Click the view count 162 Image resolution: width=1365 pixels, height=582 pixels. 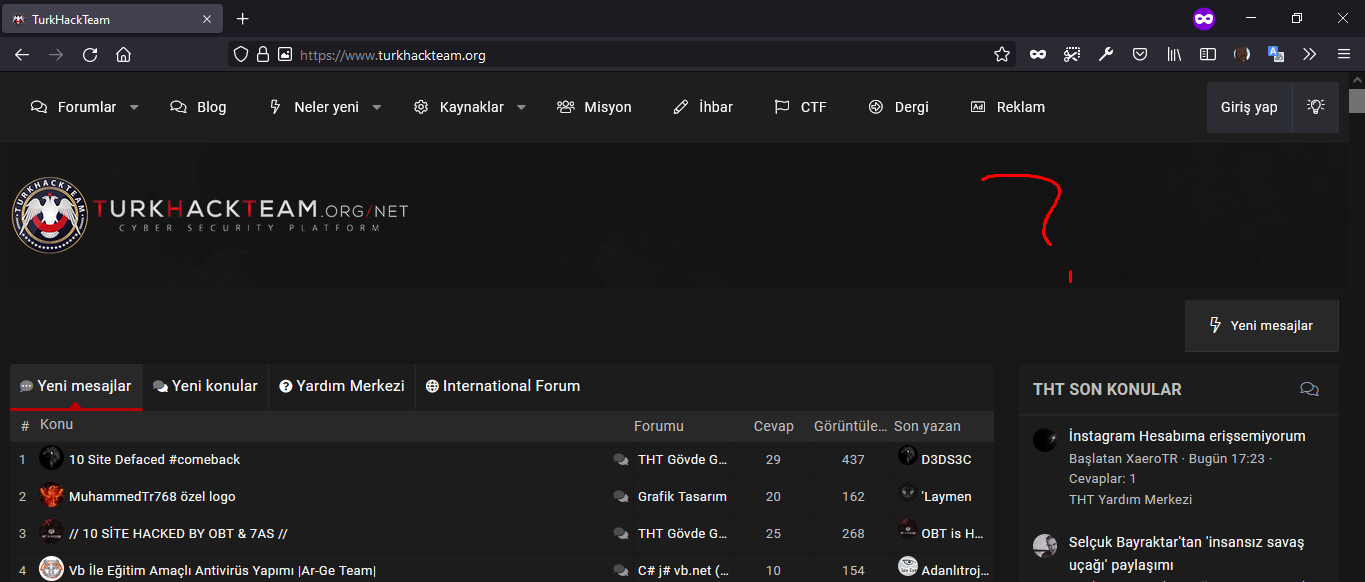point(853,496)
